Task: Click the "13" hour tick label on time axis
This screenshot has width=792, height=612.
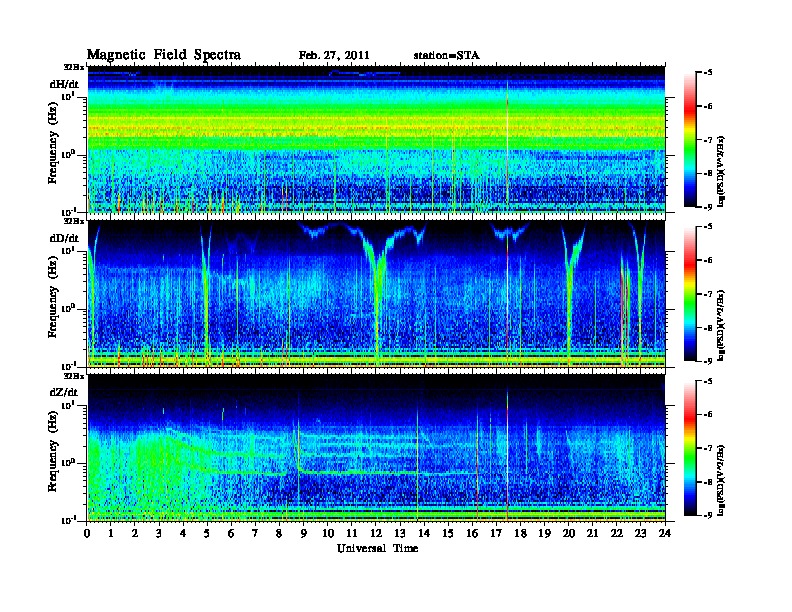Action: [400, 533]
